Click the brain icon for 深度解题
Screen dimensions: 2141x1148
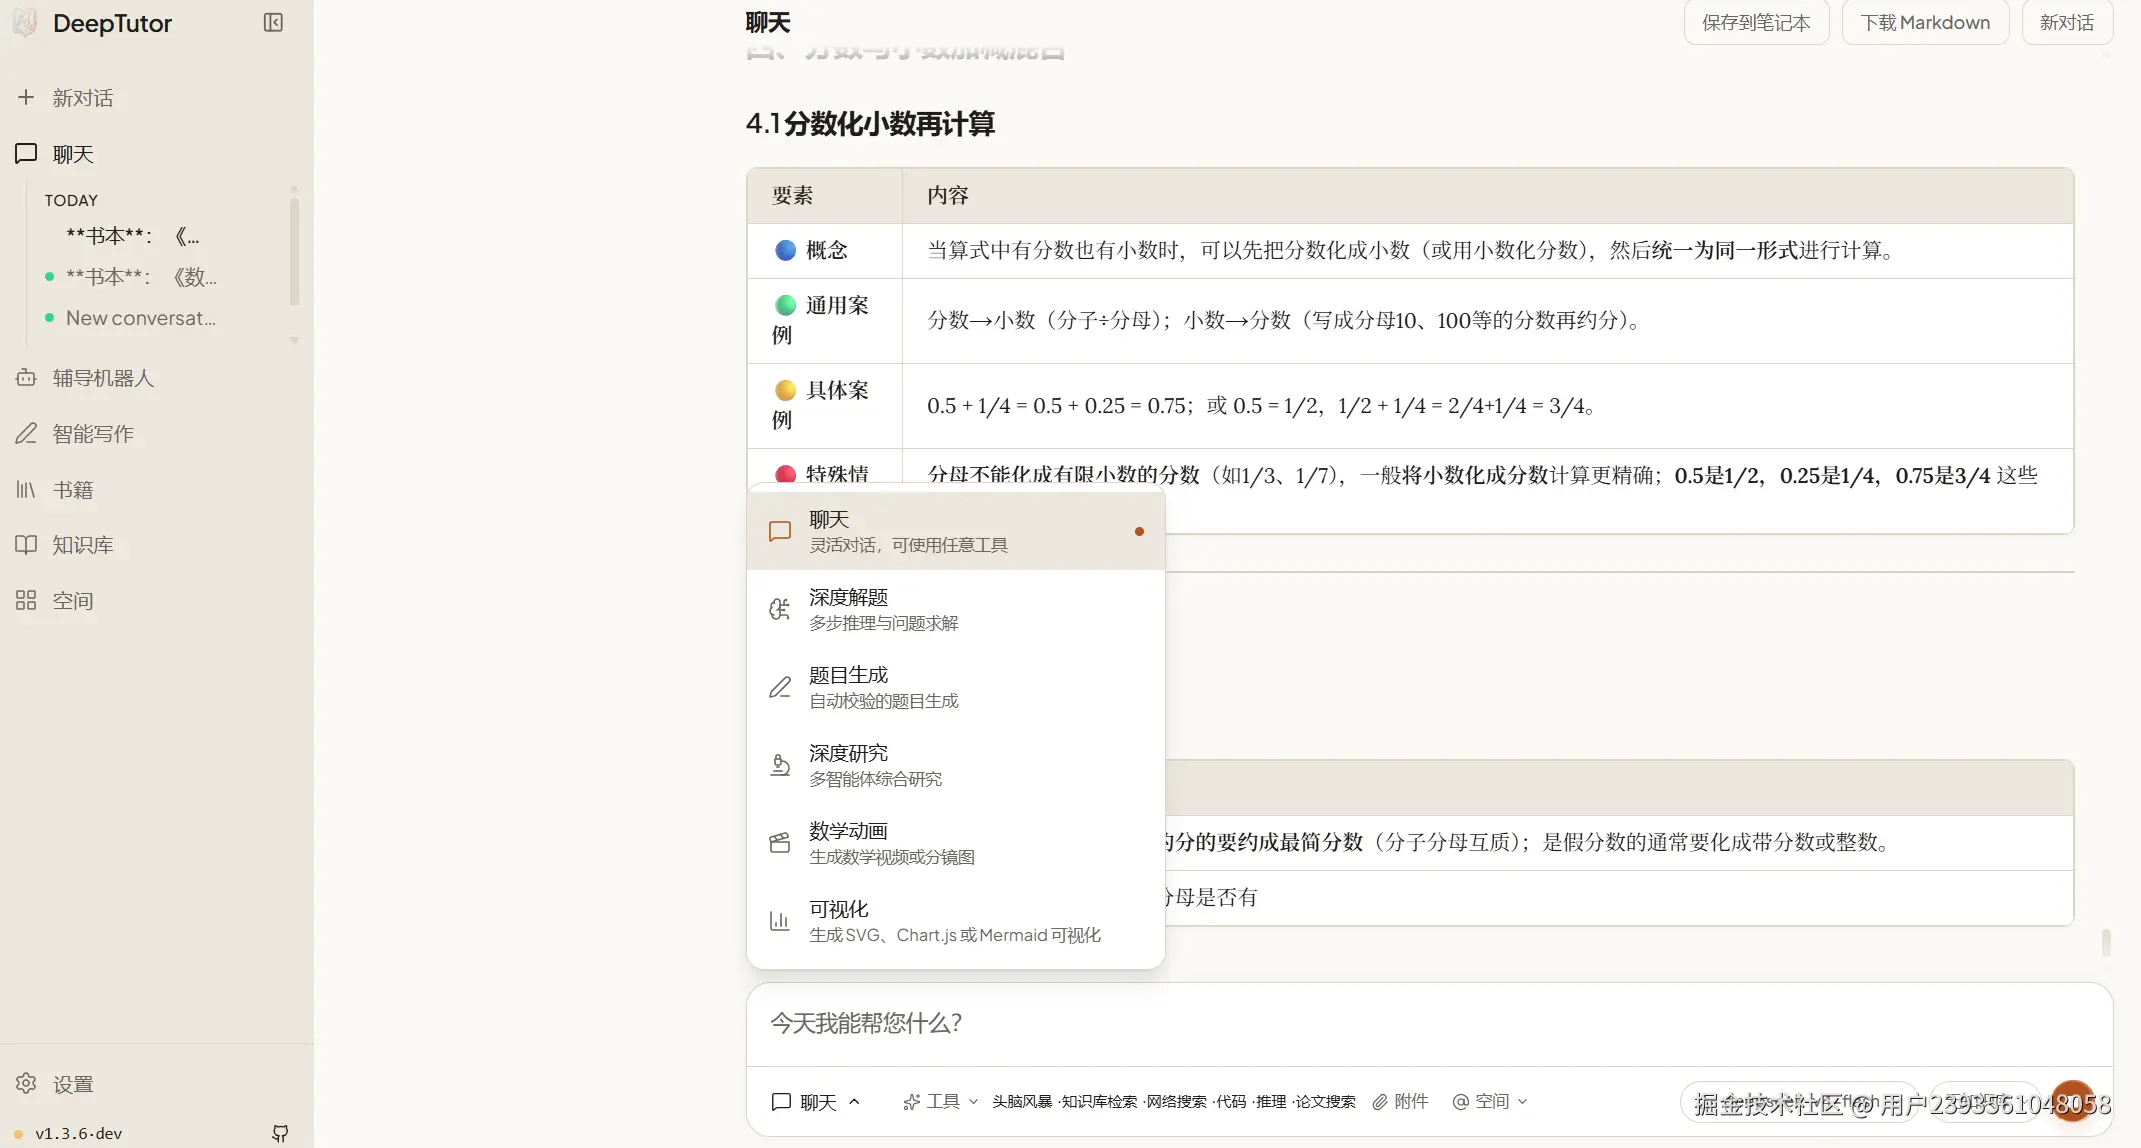pos(780,609)
